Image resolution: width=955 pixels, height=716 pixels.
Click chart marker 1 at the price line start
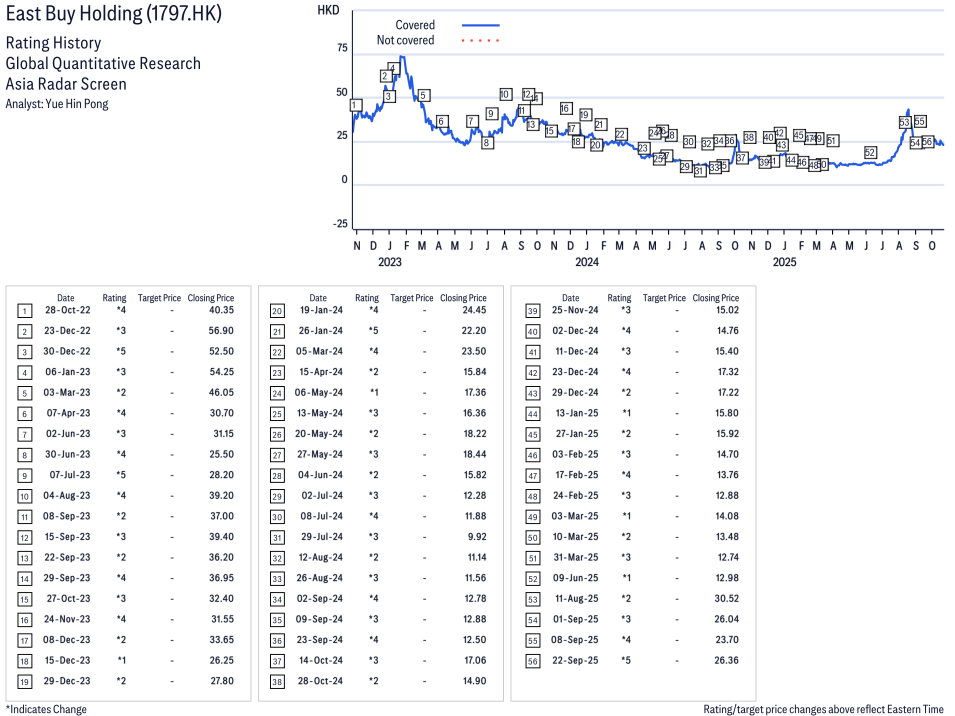355,105
